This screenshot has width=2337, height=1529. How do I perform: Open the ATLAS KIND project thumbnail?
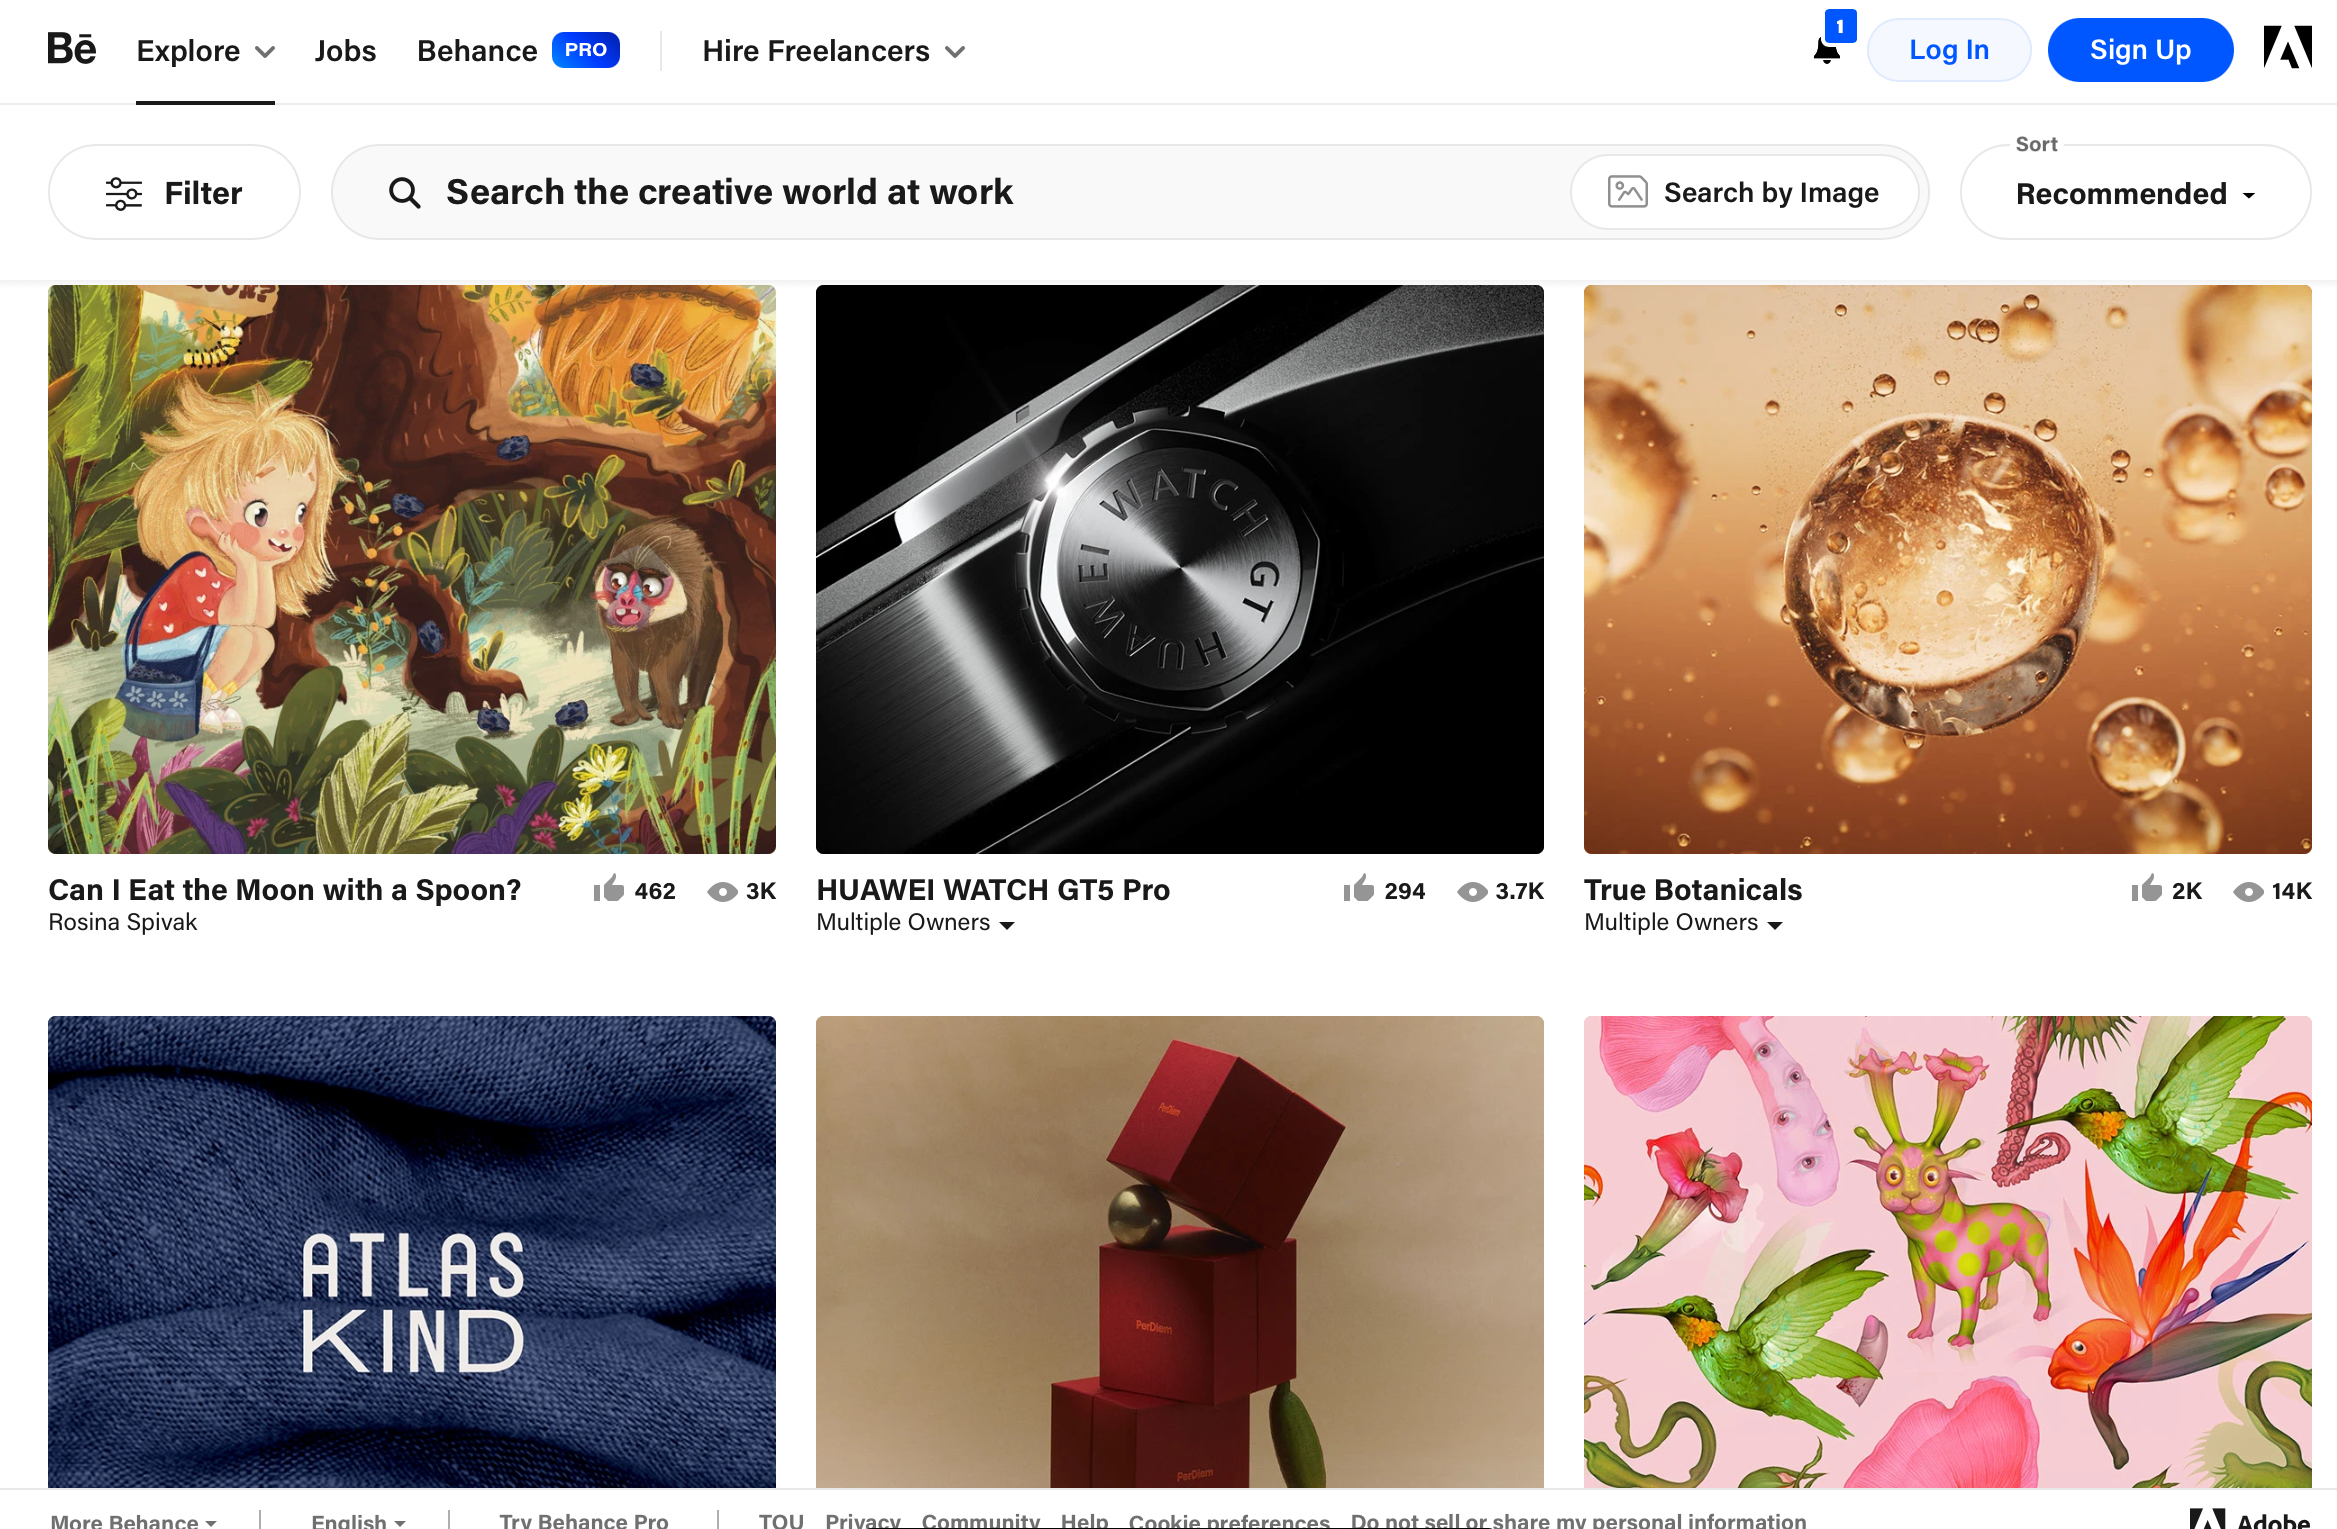(412, 1252)
